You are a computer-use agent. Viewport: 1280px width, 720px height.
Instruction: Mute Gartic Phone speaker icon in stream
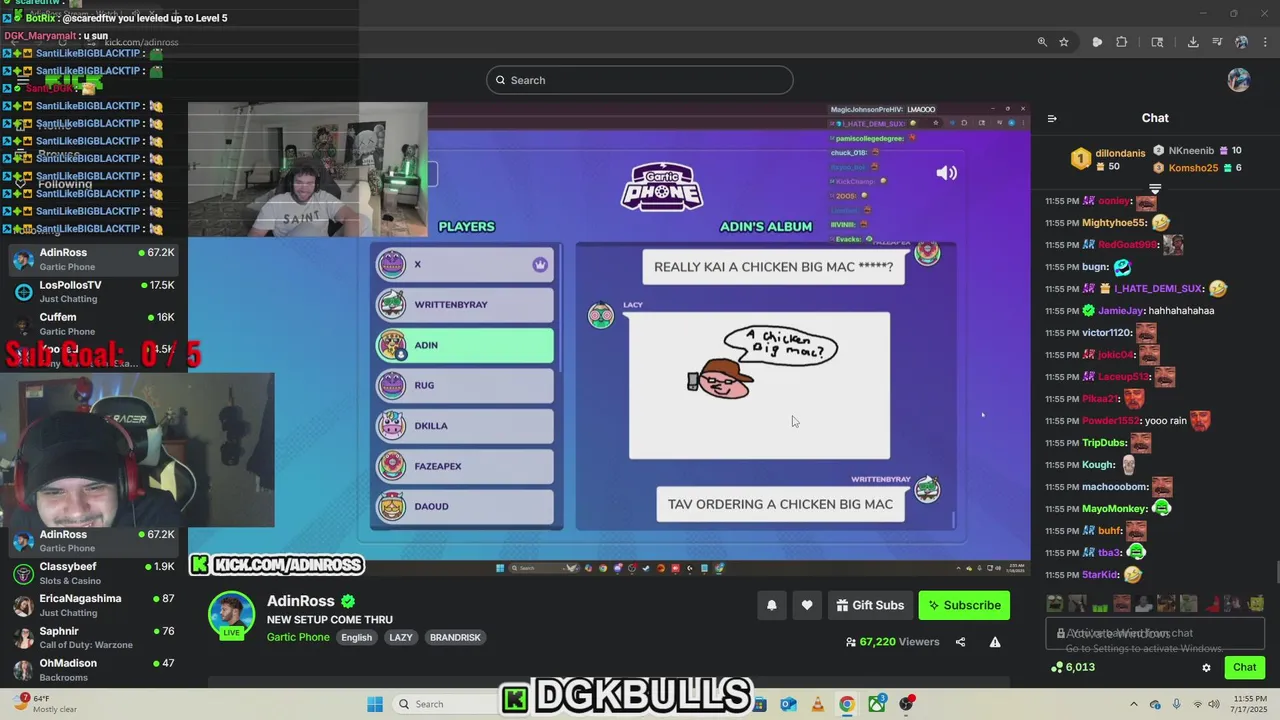click(x=946, y=173)
